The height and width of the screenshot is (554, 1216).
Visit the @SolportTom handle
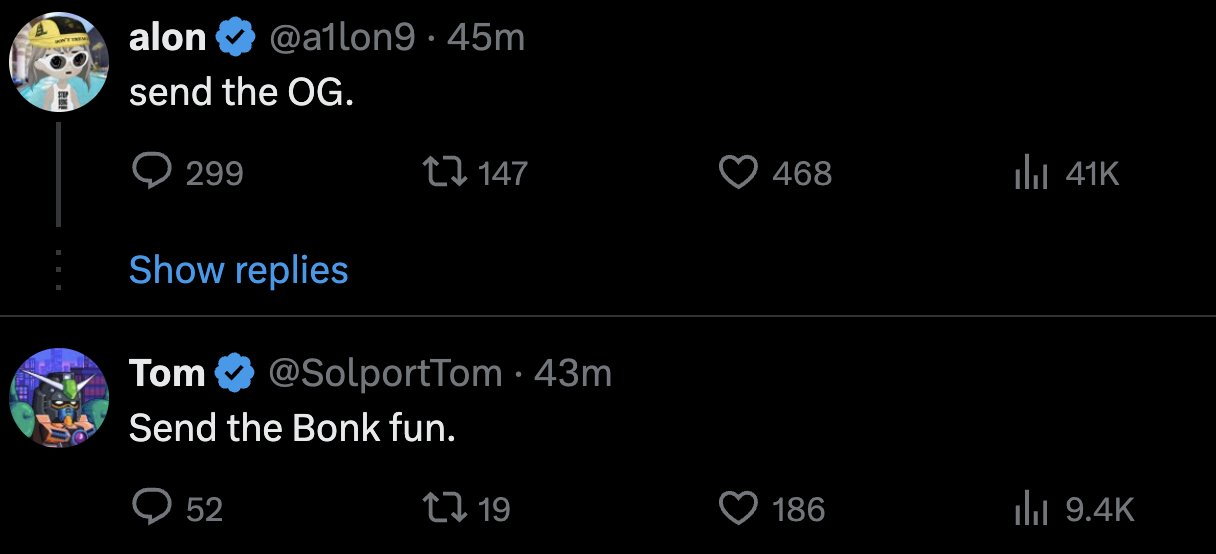click(384, 373)
